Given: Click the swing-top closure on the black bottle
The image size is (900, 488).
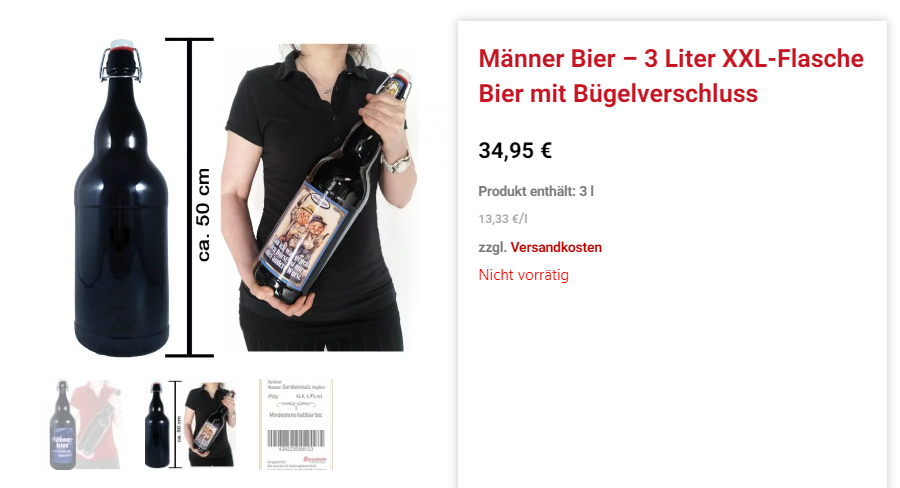Looking at the screenshot, I should 121,59.
